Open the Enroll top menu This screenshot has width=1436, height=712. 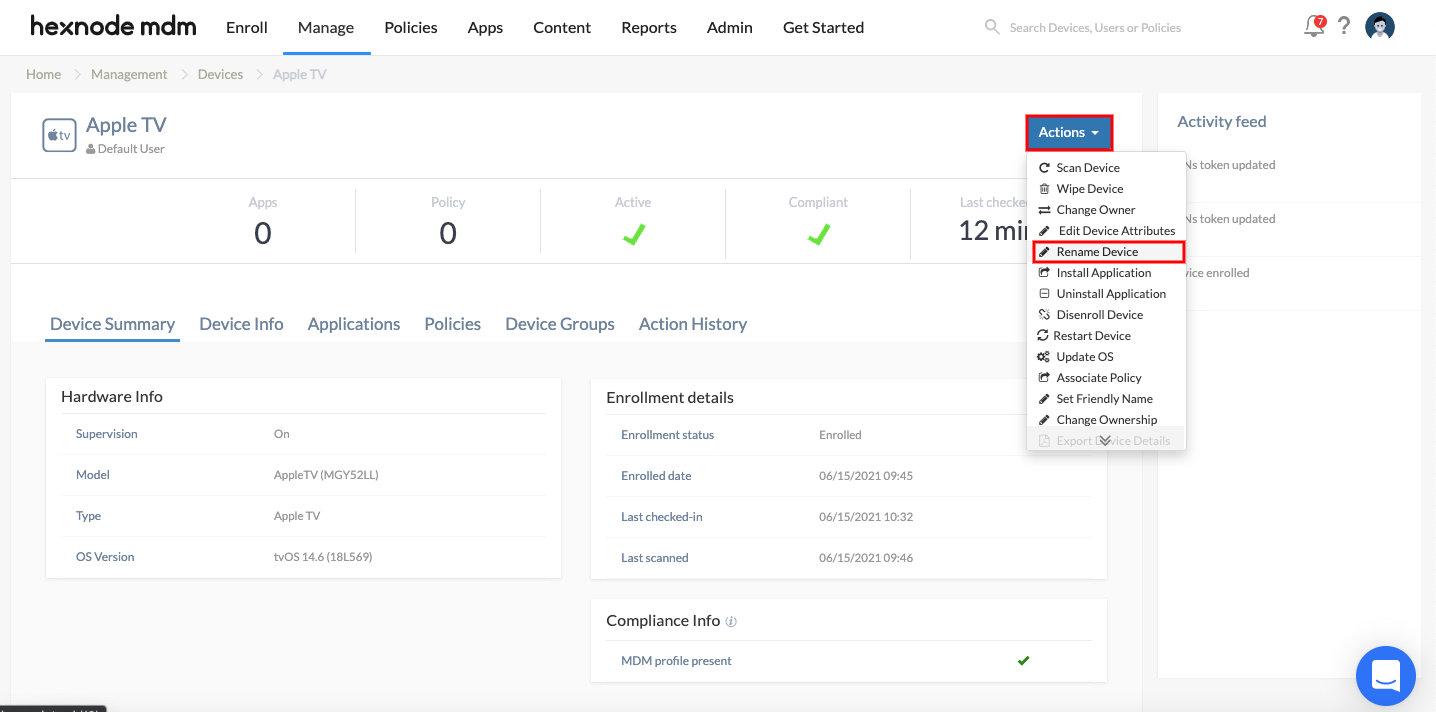[247, 27]
